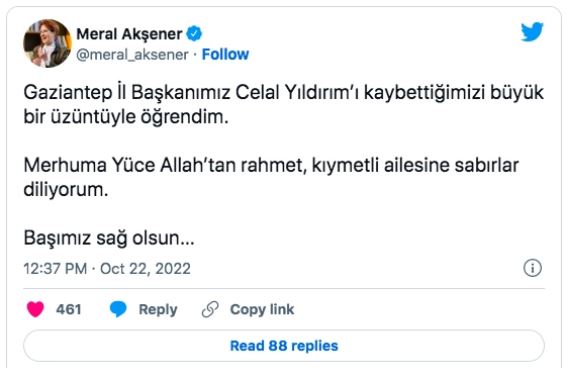This screenshot has width=571, height=368.
Task: Click the 12:37 PM timestamp
Action: pyautogui.click(x=55, y=269)
